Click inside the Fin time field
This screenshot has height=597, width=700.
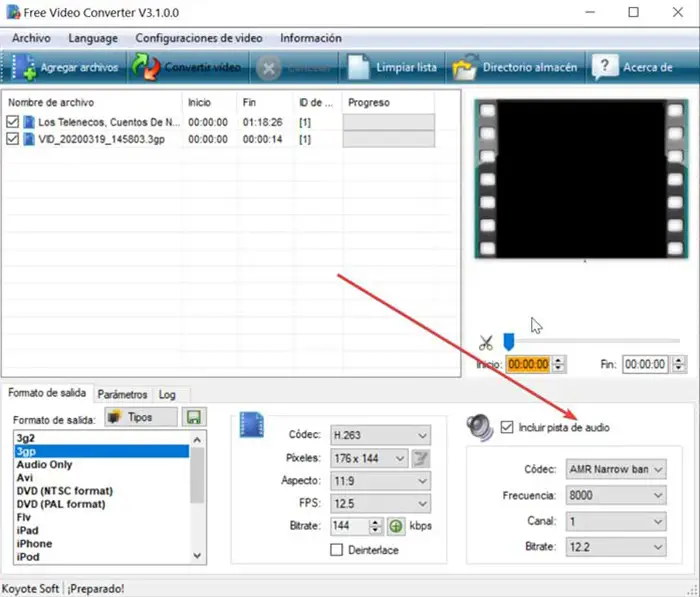pyautogui.click(x=645, y=364)
